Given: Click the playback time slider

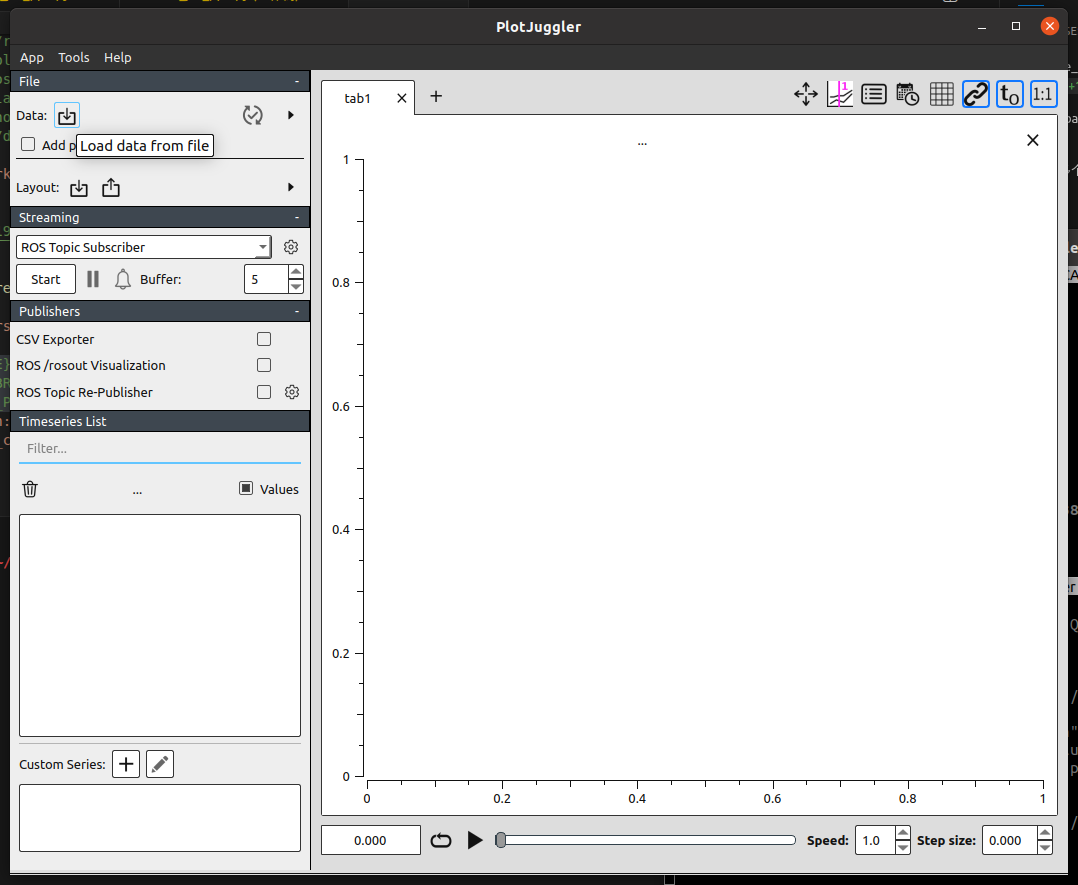Looking at the screenshot, I should coord(647,840).
